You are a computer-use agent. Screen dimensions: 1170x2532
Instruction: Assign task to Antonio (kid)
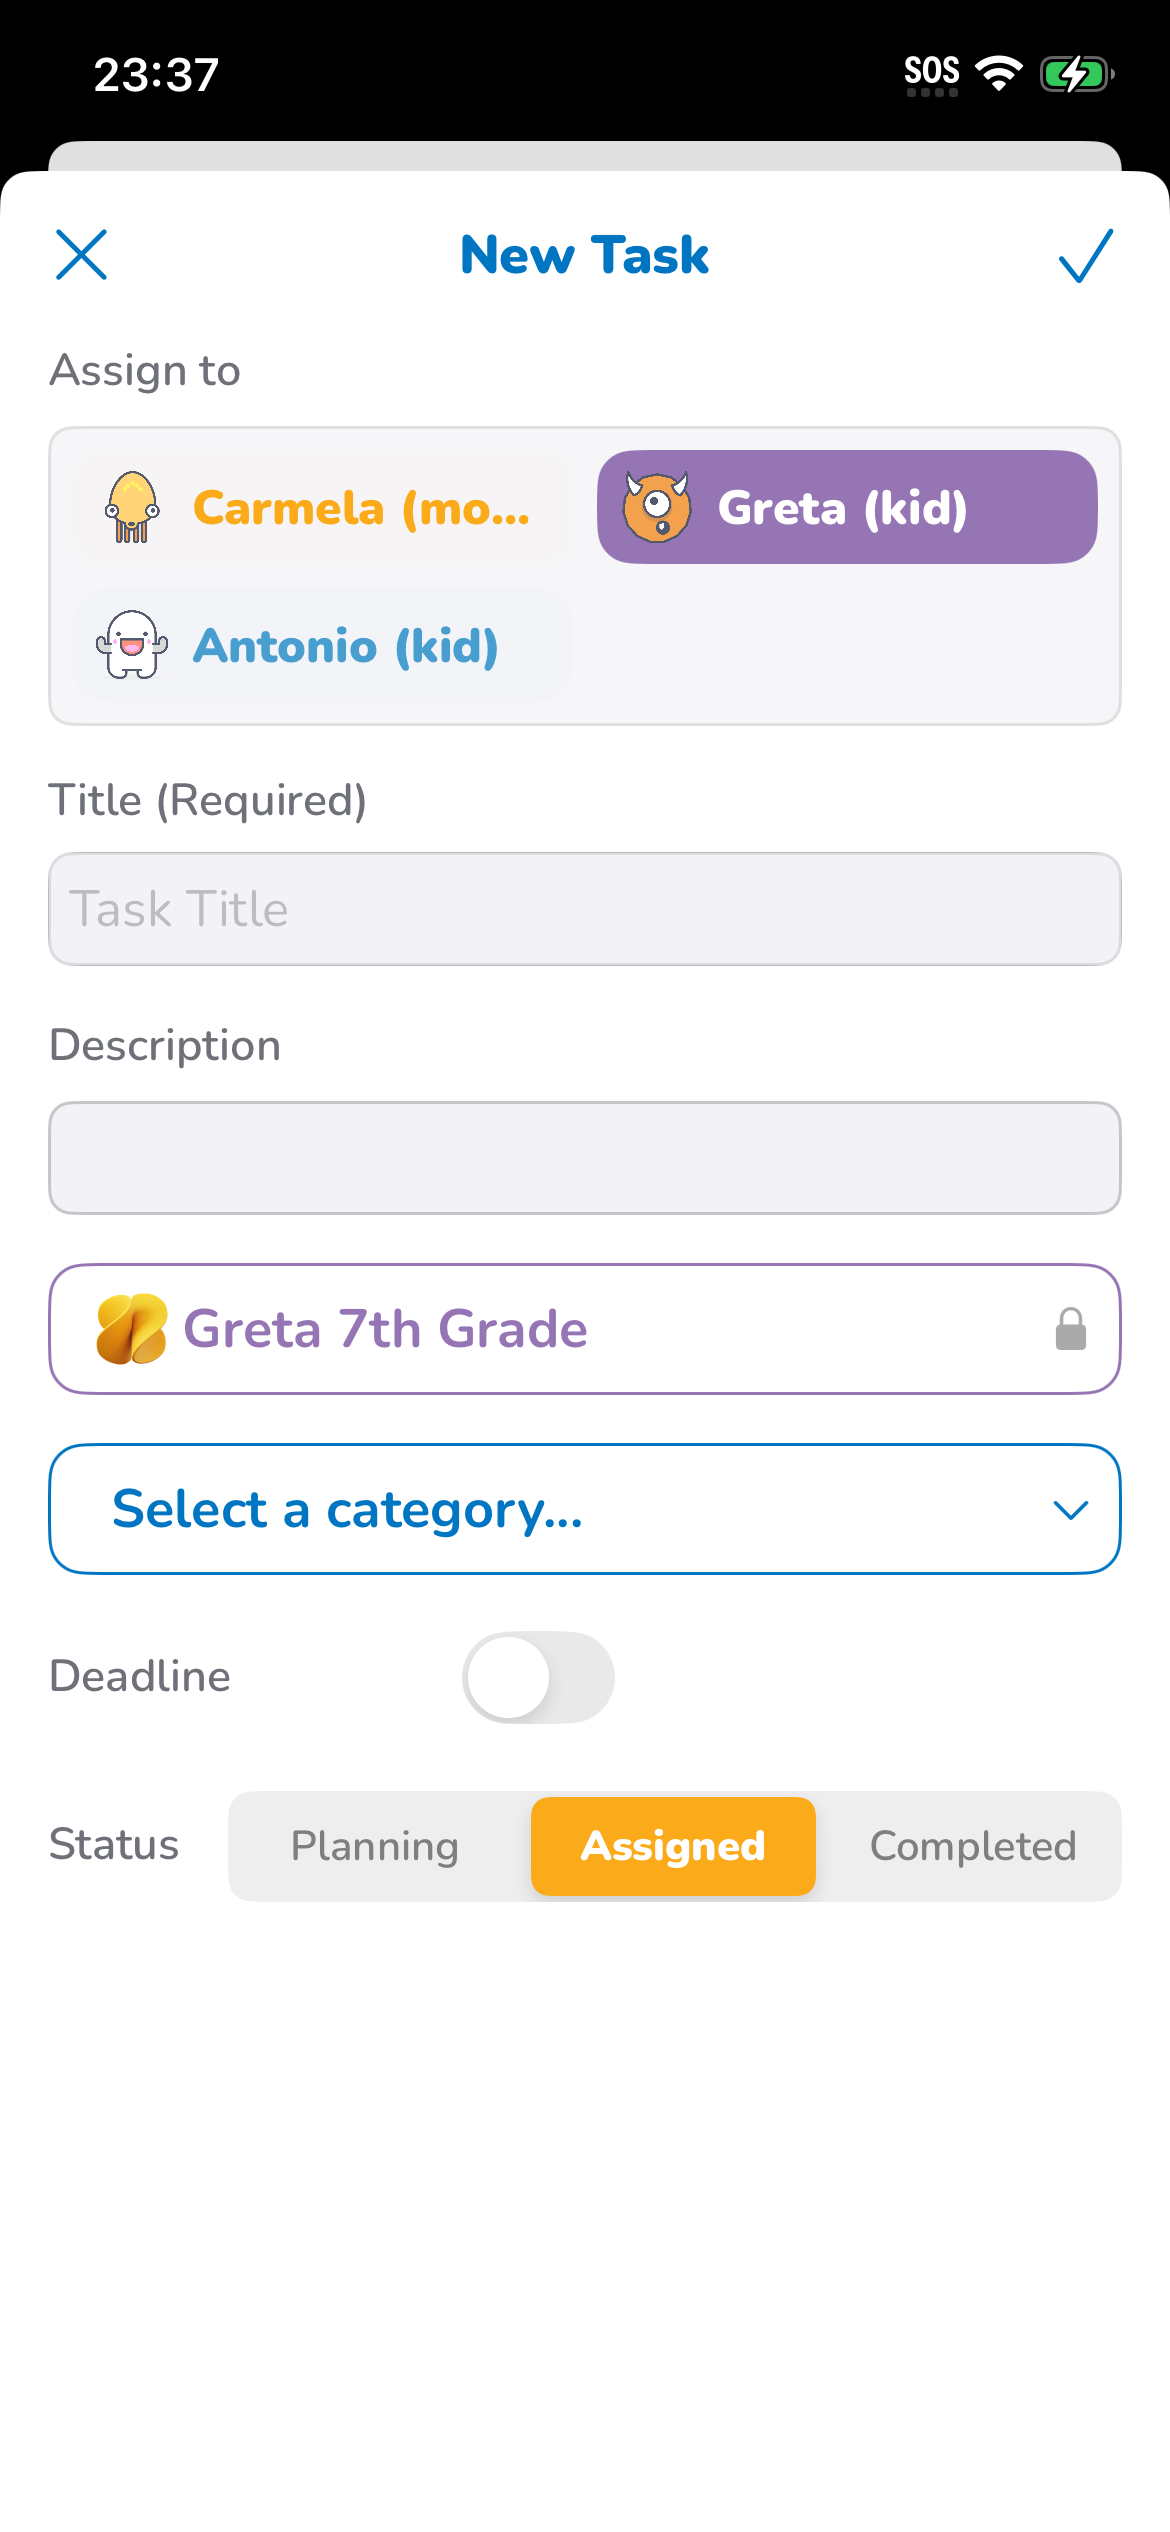click(323, 646)
